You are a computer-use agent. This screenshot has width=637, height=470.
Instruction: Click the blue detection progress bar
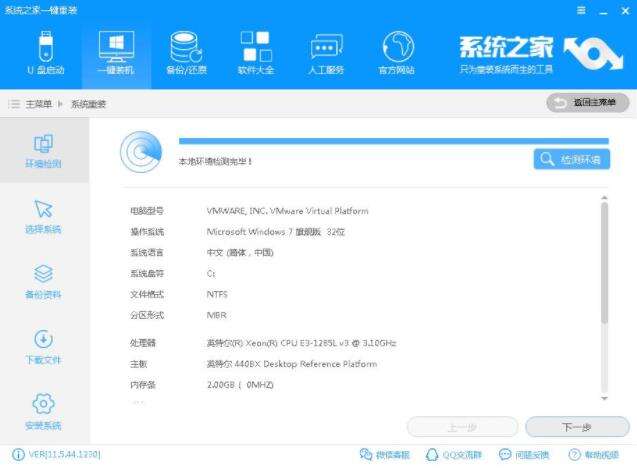(394, 141)
